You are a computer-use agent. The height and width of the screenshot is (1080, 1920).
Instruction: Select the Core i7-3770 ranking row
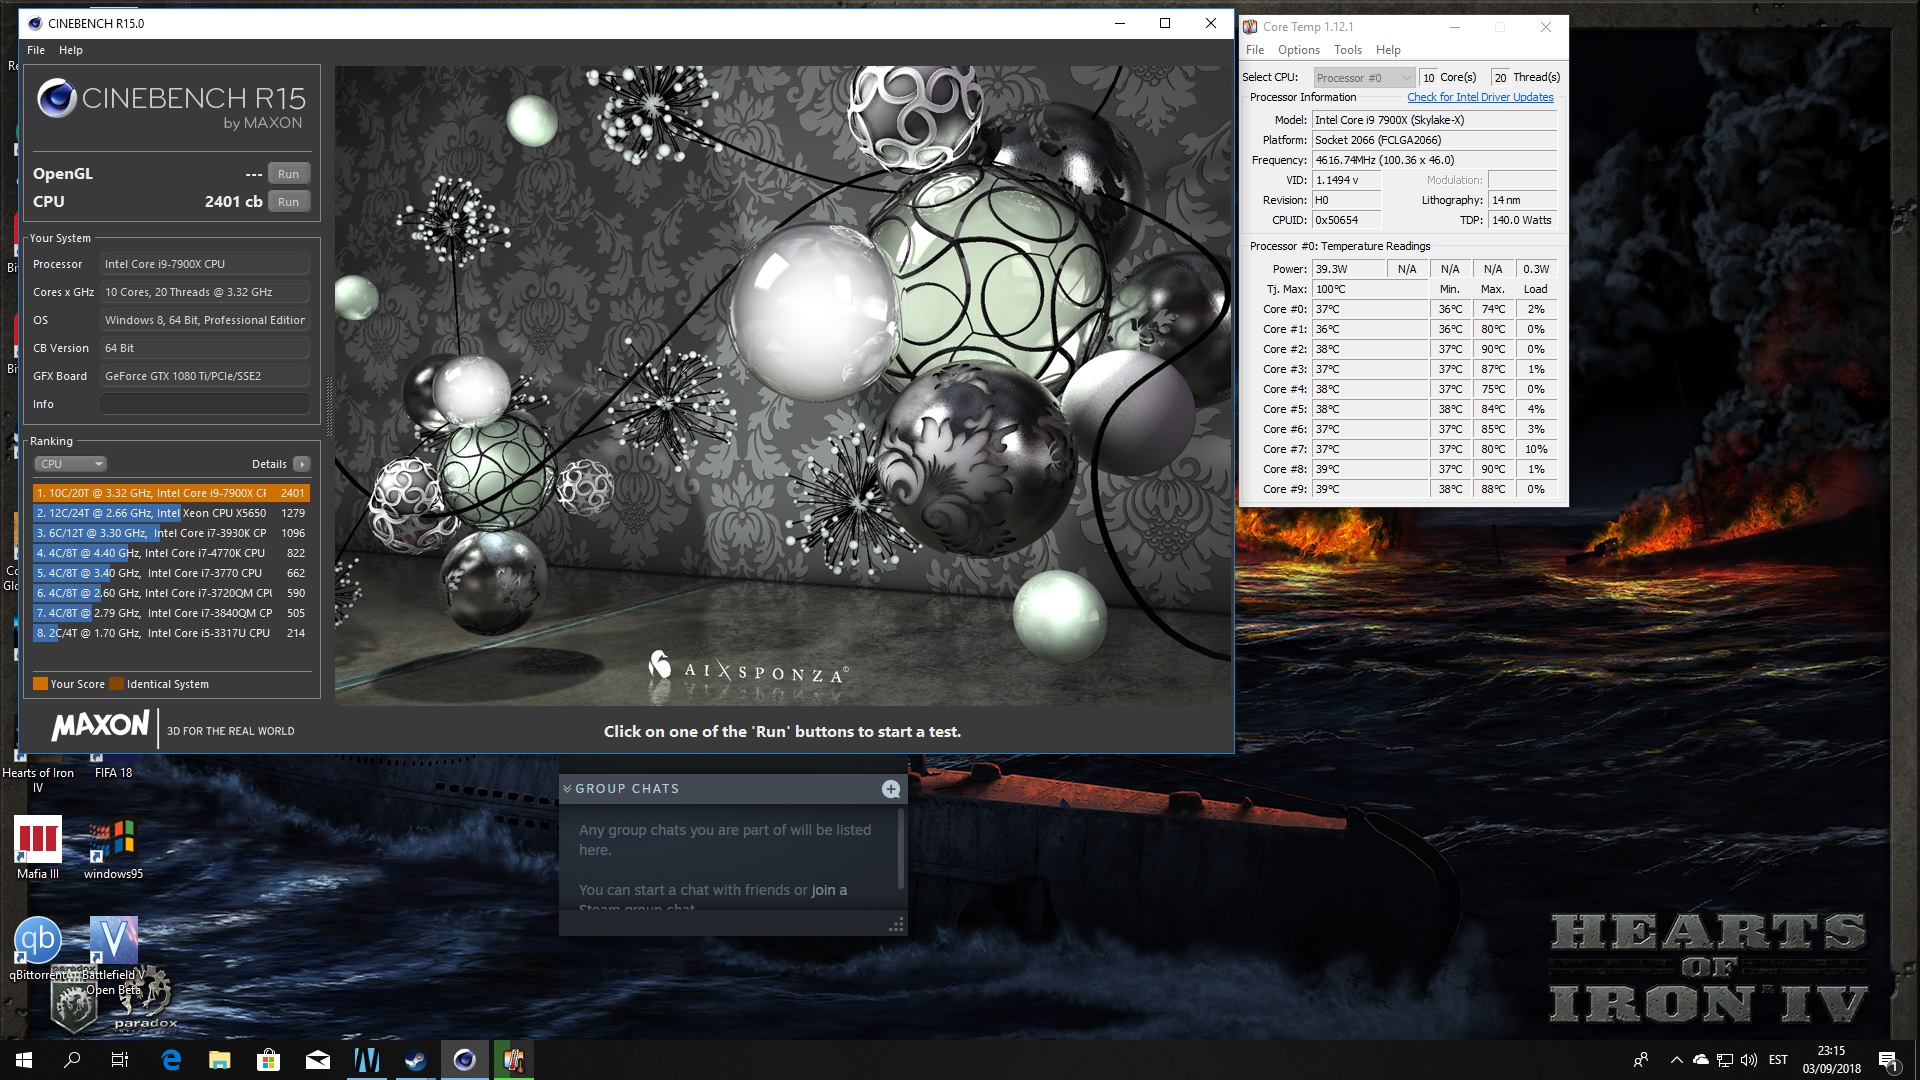(x=171, y=573)
